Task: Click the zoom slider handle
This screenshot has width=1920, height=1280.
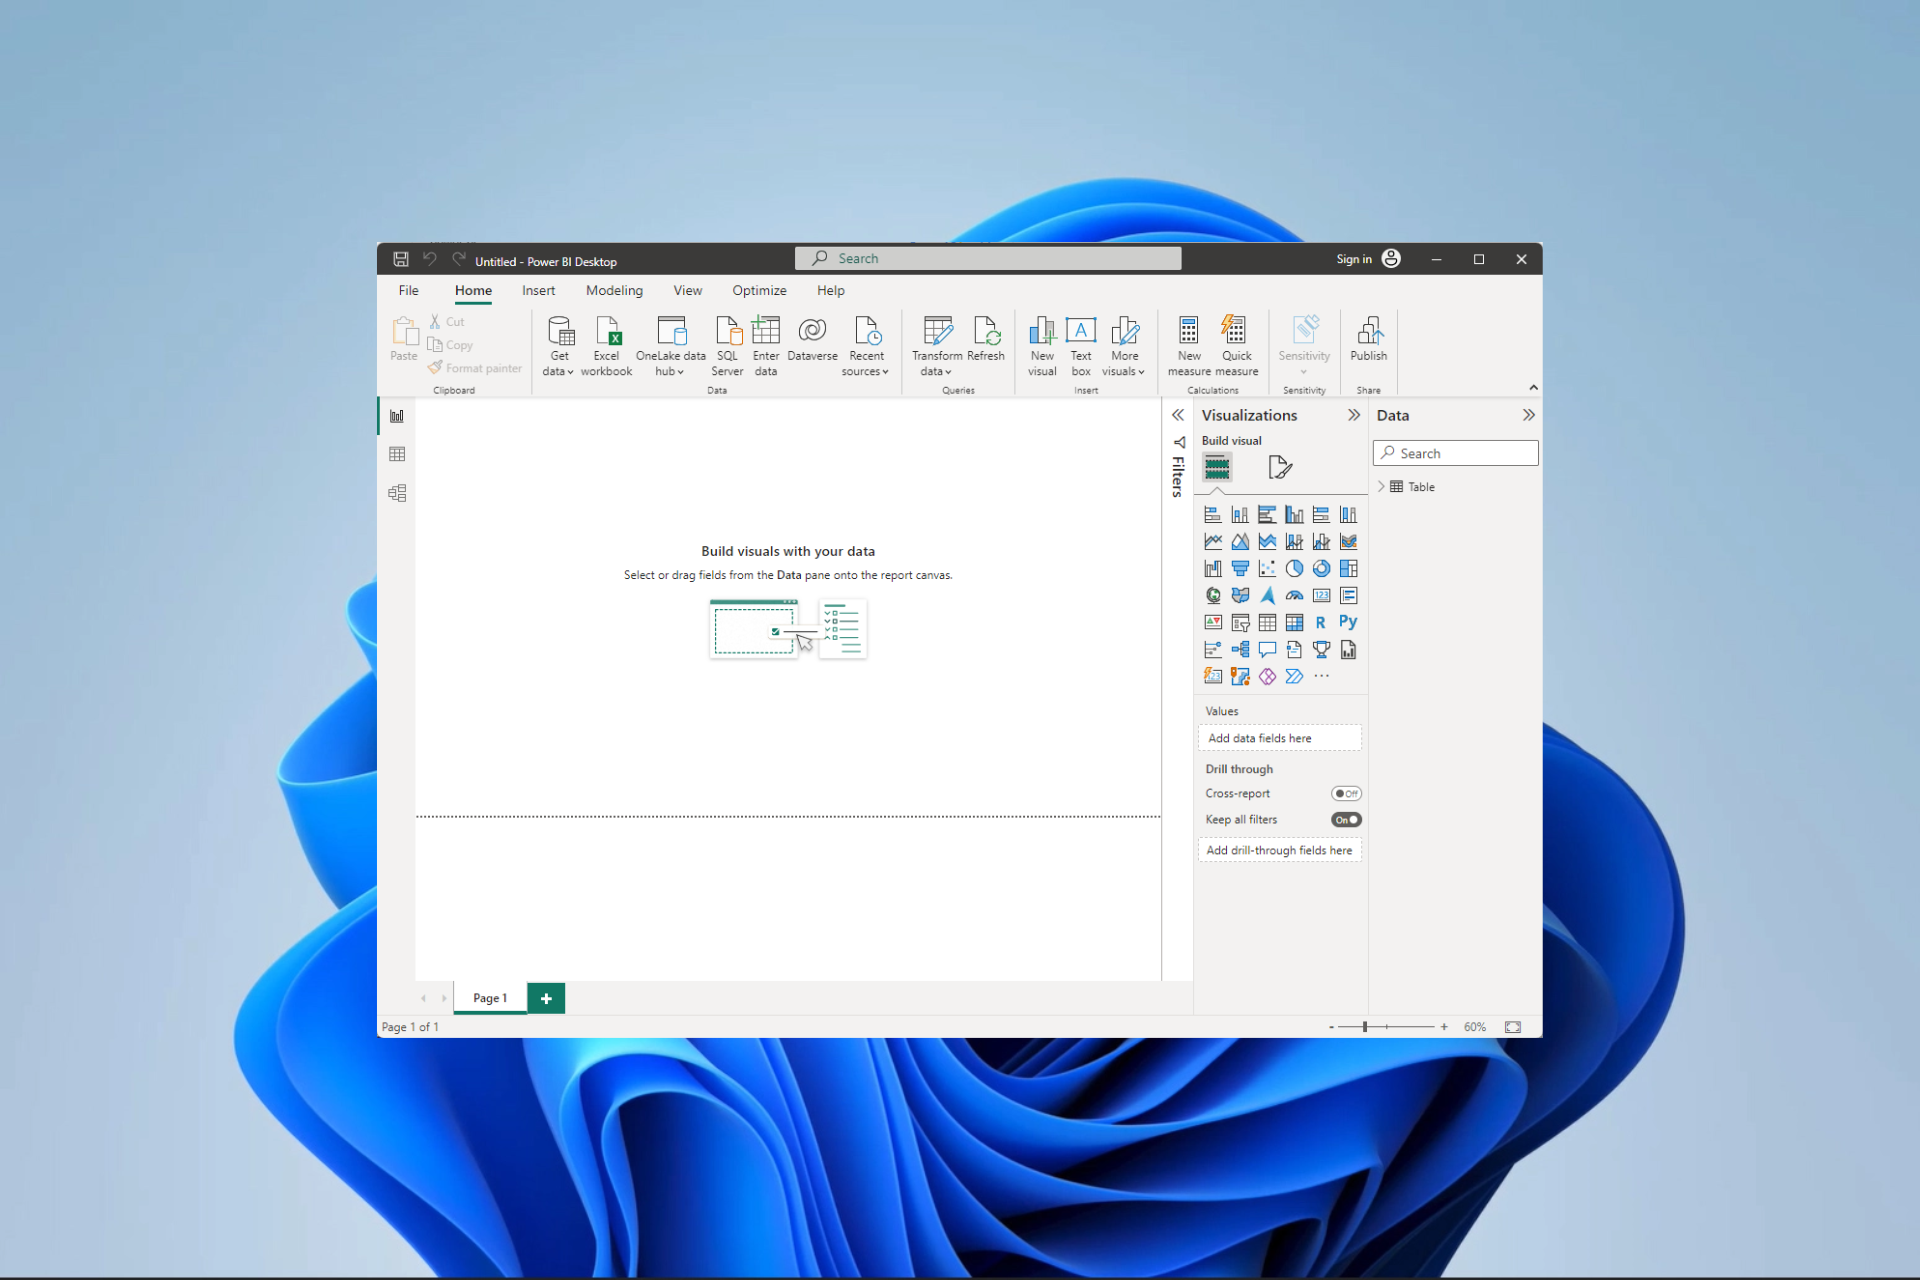Action: 1365,1027
